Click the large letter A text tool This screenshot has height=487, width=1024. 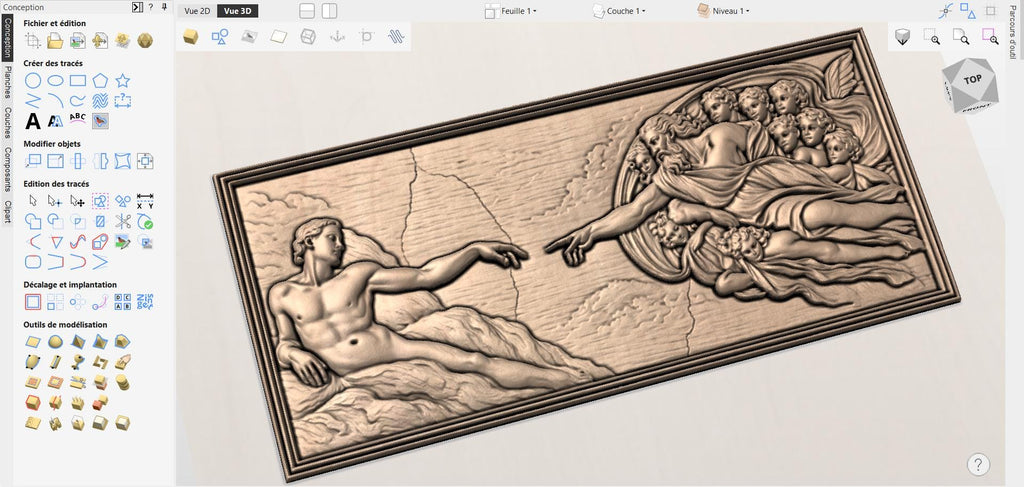tap(33, 121)
